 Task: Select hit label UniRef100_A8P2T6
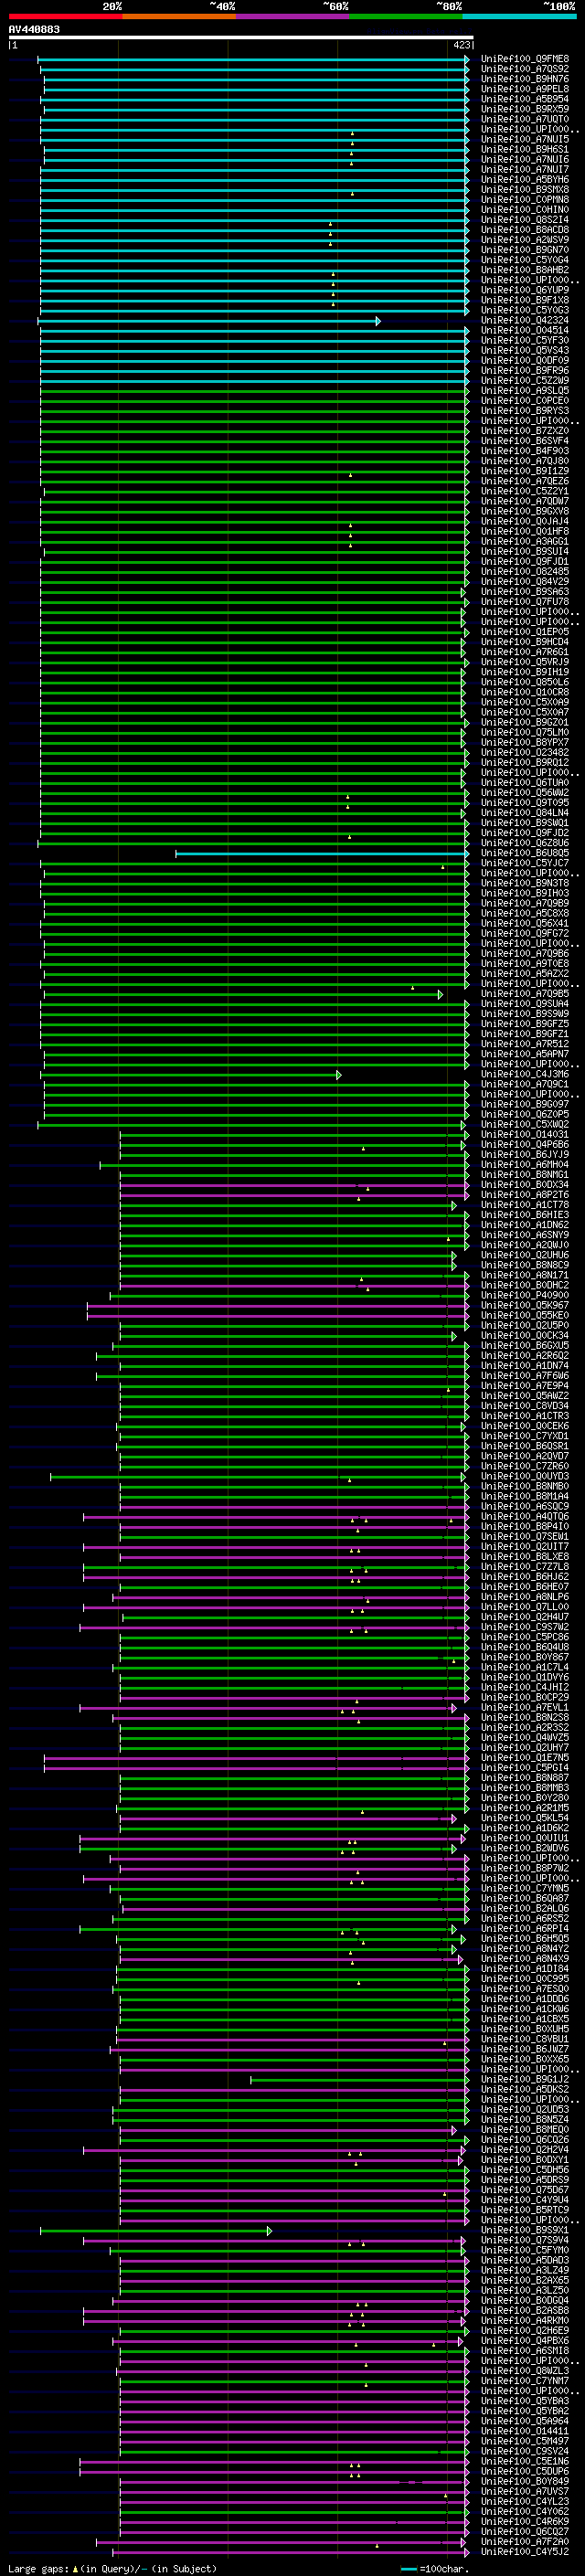(525, 1194)
